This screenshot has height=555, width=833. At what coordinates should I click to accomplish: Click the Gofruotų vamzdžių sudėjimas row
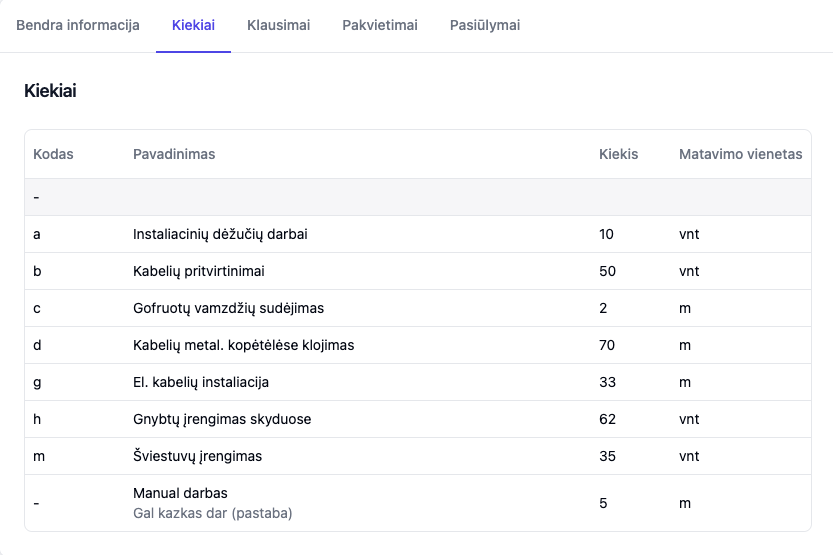[x=418, y=308]
